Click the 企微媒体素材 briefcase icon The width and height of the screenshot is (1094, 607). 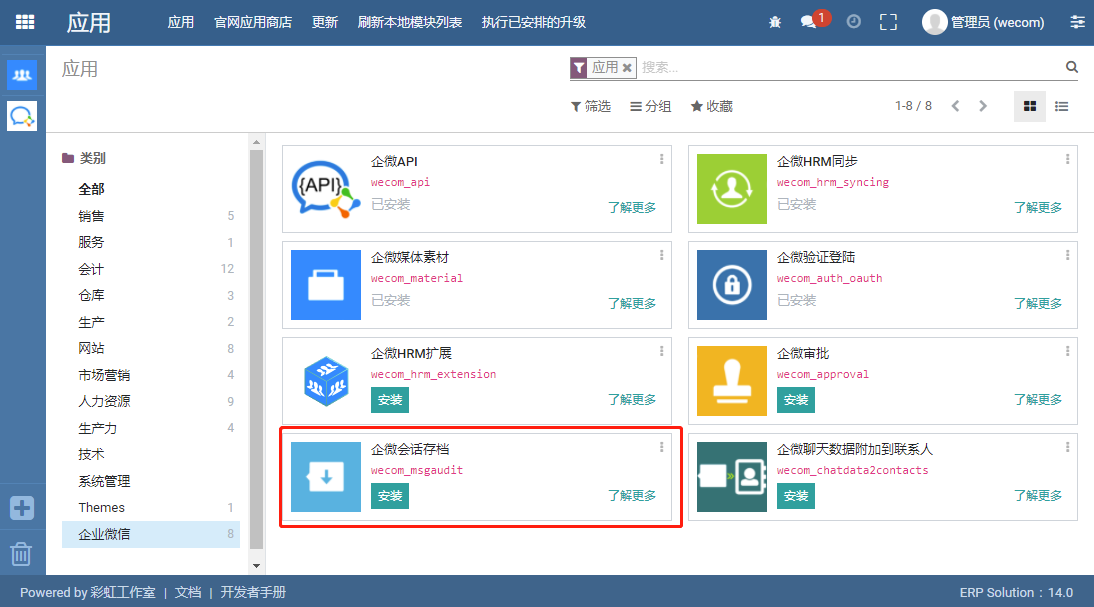(326, 285)
